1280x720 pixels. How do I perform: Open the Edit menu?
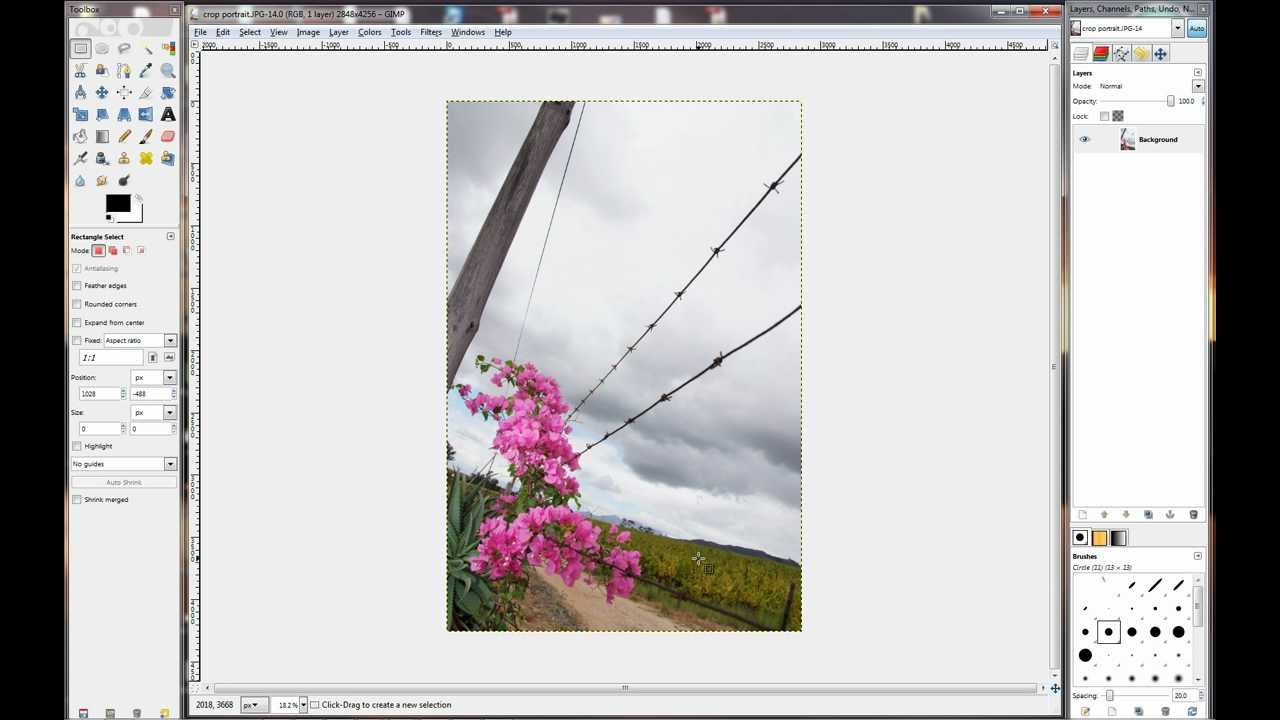point(223,32)
